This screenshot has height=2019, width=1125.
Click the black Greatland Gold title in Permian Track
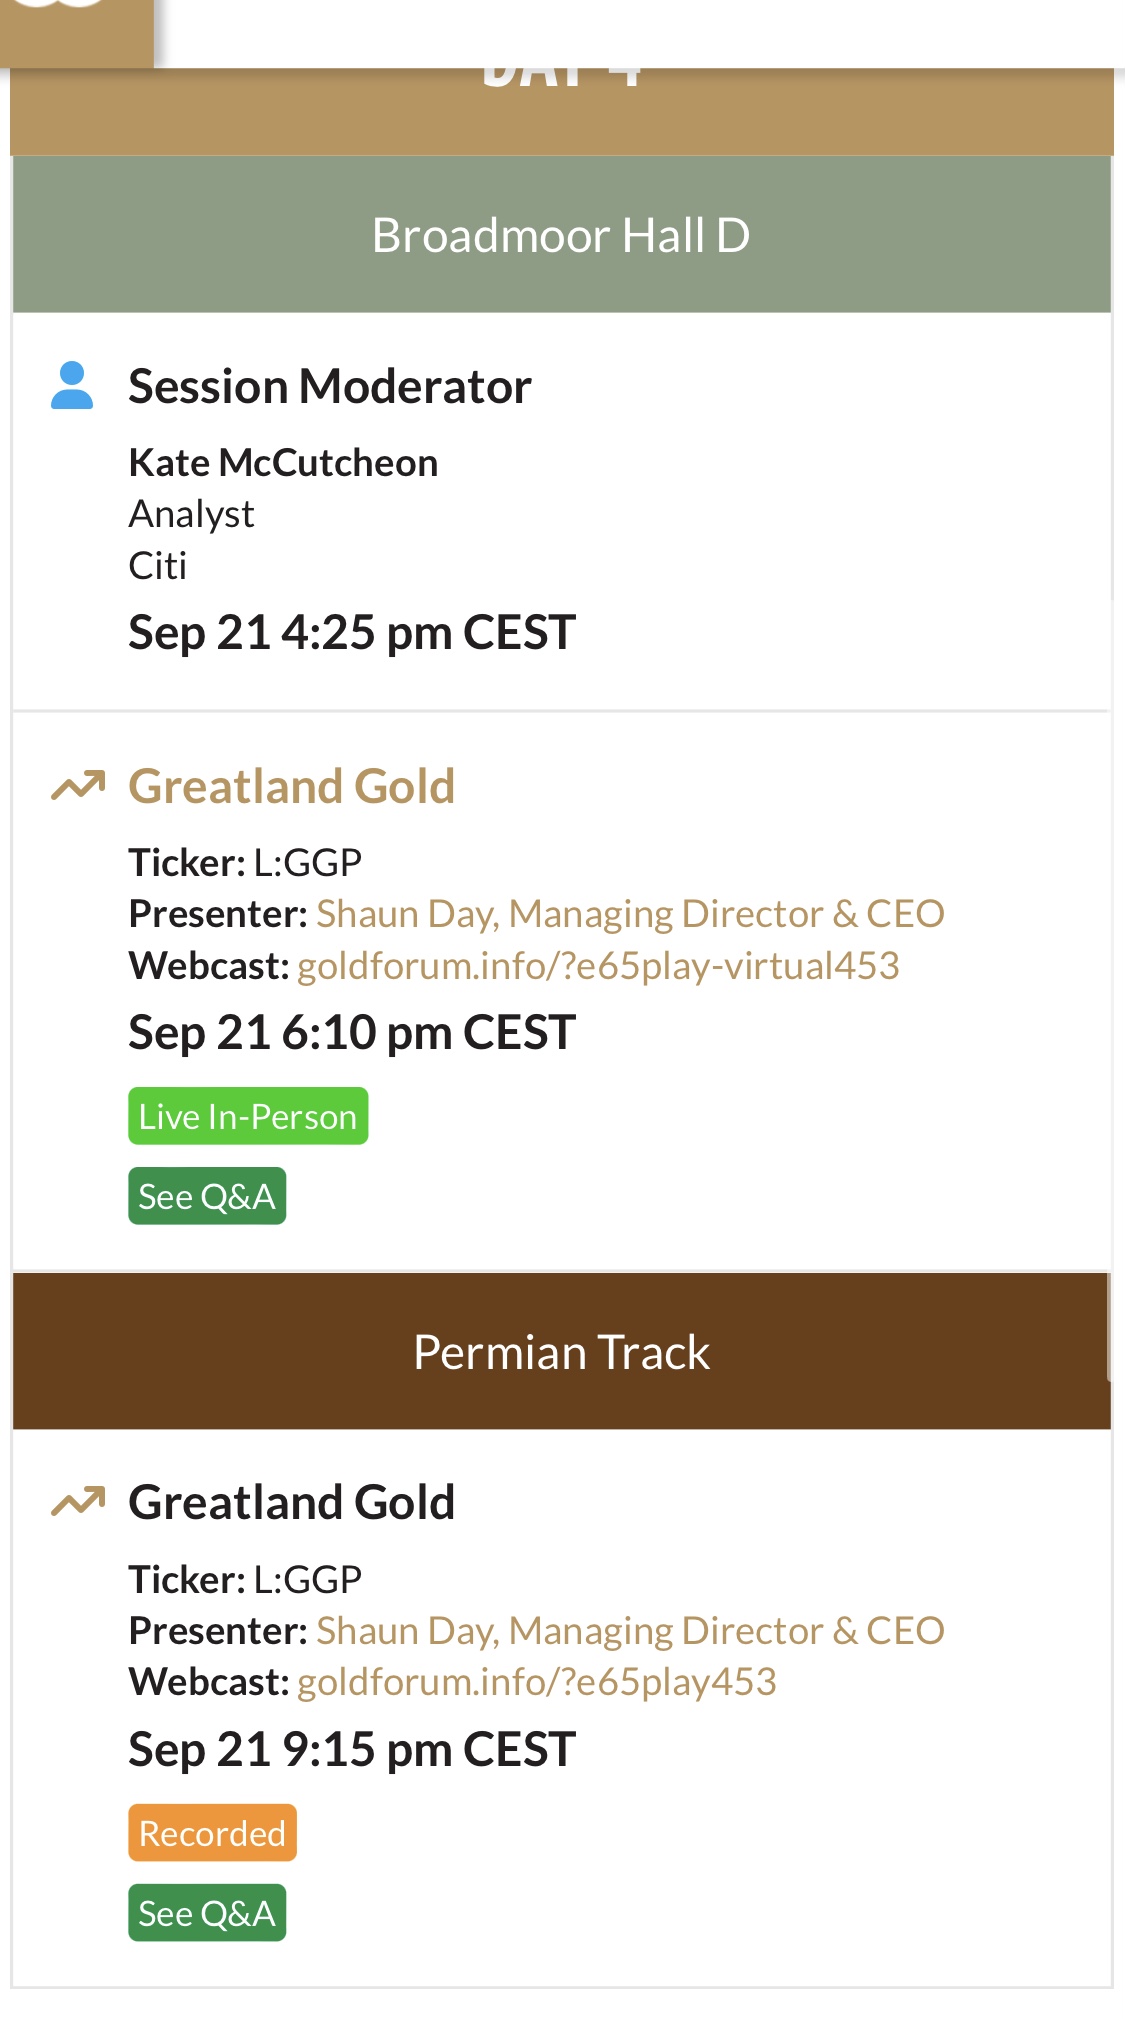pos(292,1502)
